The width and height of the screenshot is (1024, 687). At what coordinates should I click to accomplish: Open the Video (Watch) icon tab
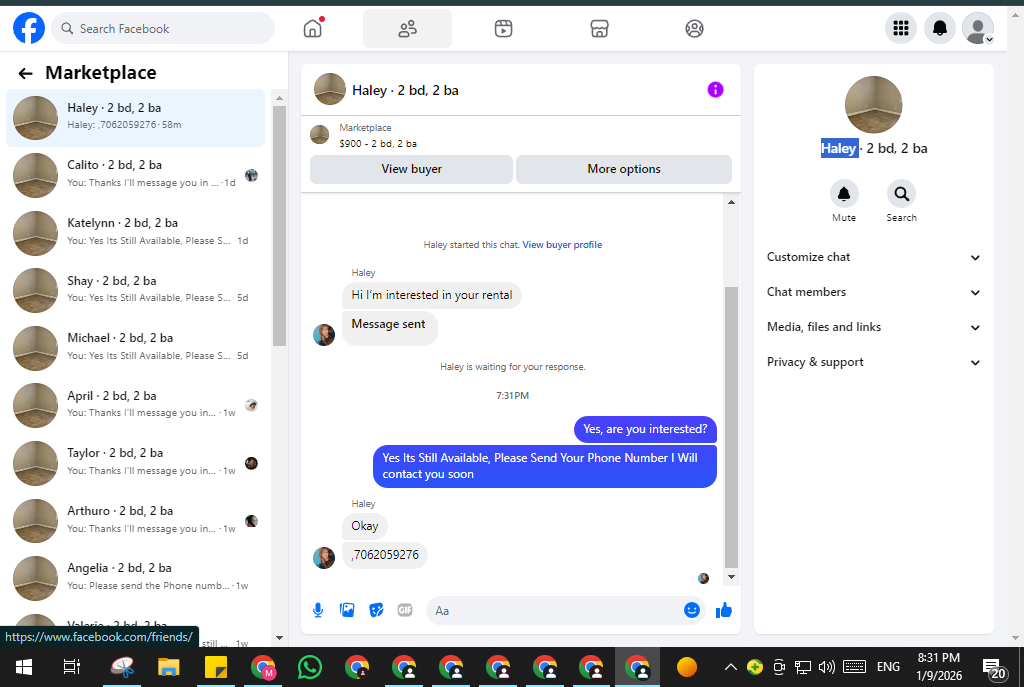503,29
